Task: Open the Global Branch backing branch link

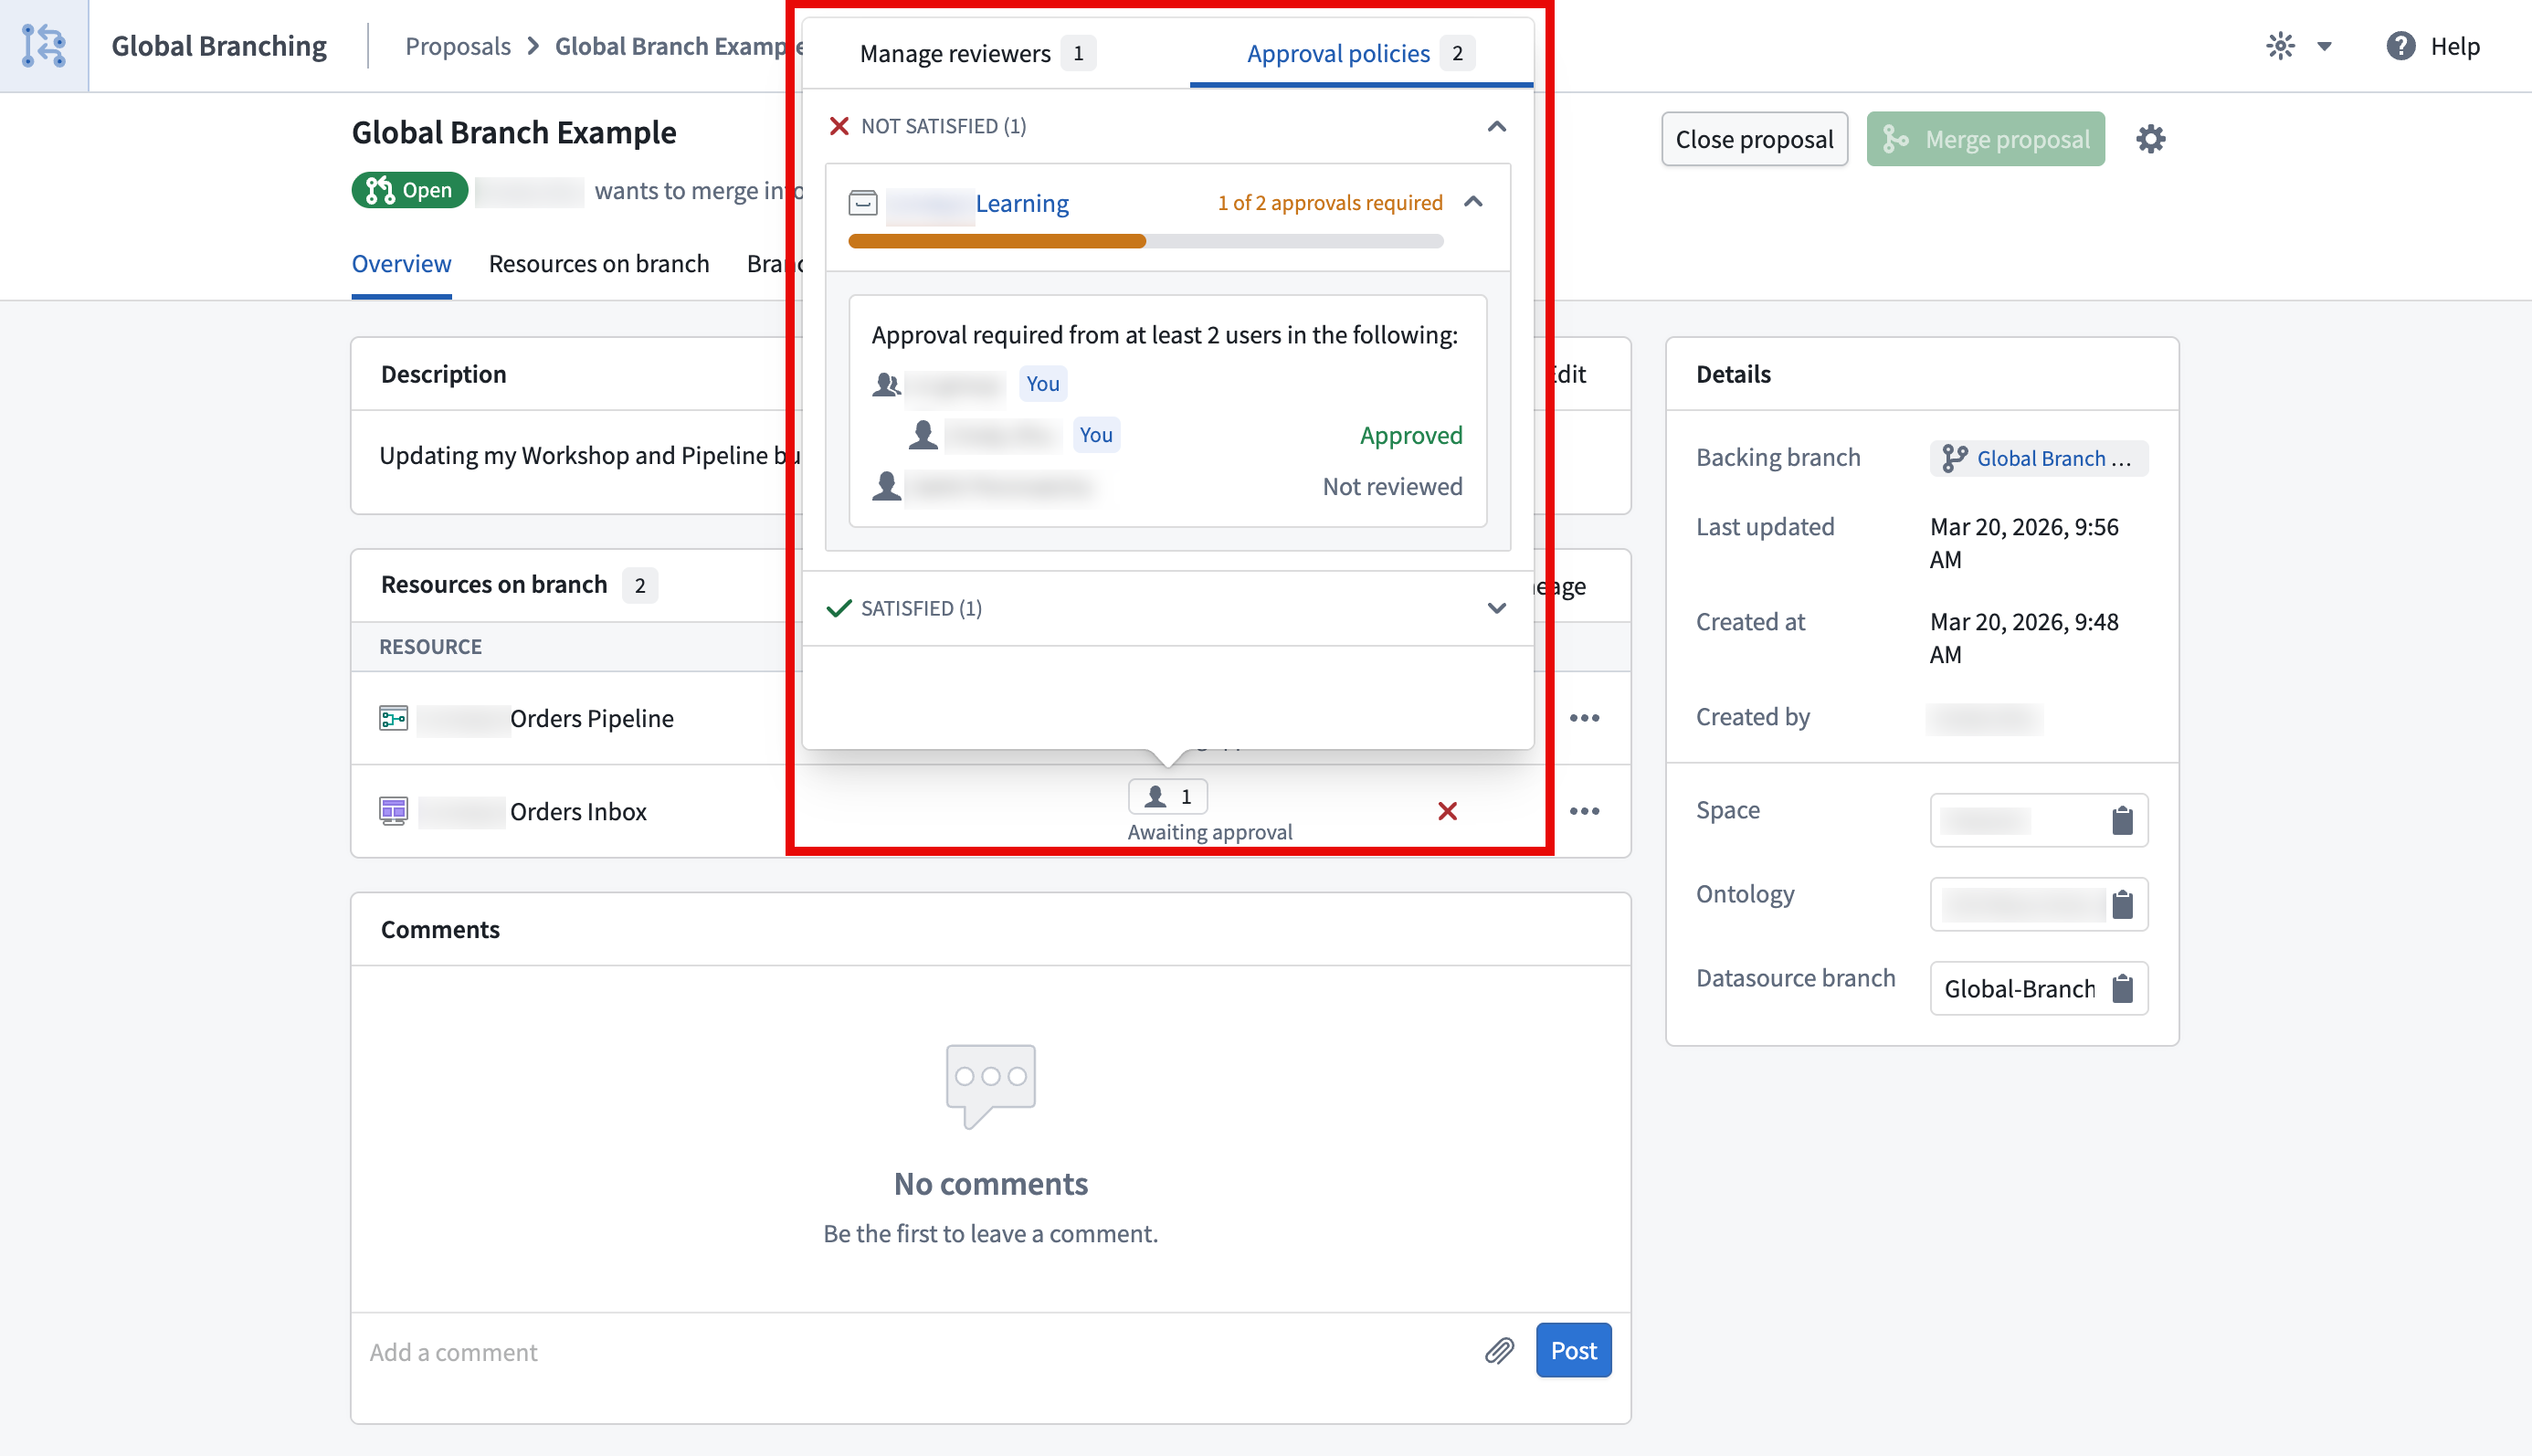Action: click(2039, 458)
